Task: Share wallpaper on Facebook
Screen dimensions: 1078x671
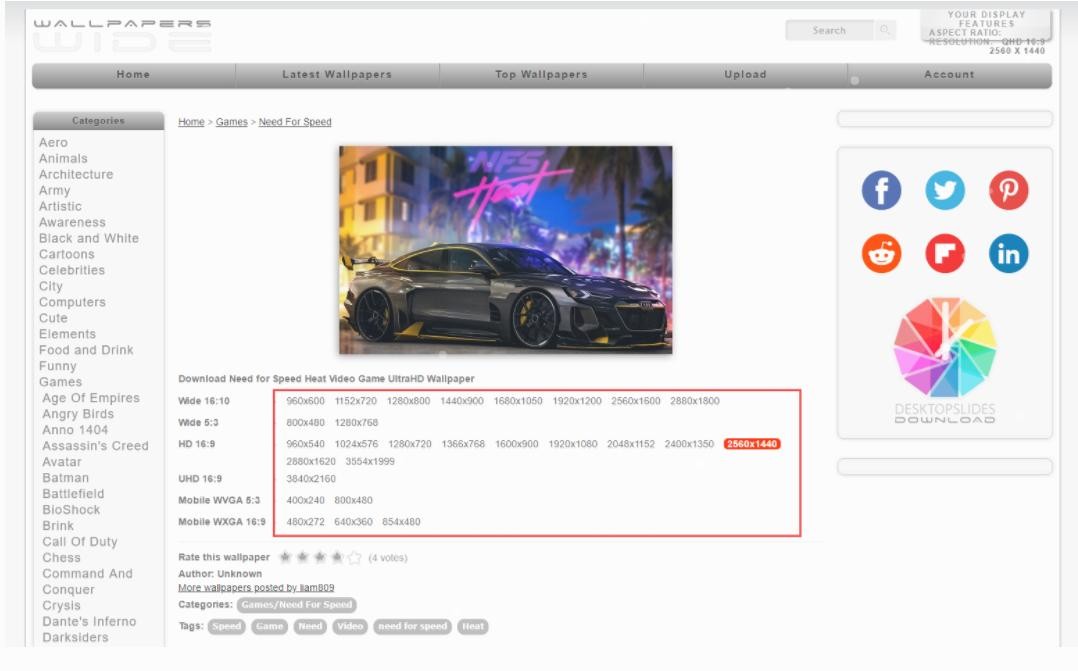Action: [x=881, y=190]
